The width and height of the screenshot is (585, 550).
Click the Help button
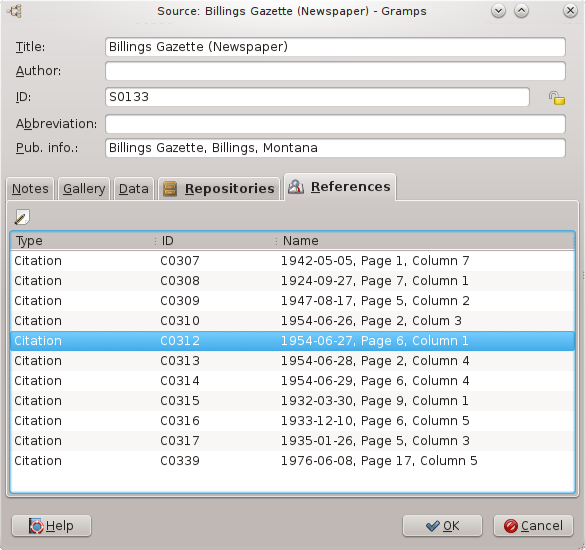click(51, 526)
